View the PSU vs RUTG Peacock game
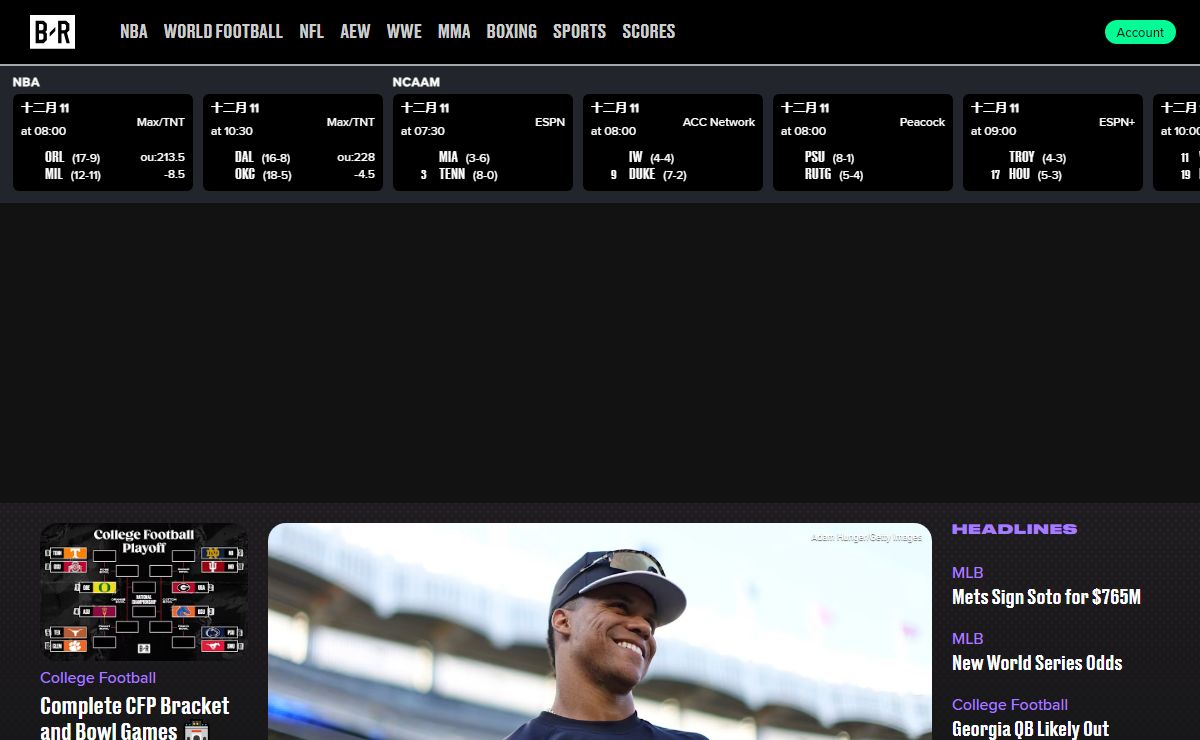Image resolution: width=1200 pixels, height=740 pixels. pyautogui.click(x=863, y=142)
